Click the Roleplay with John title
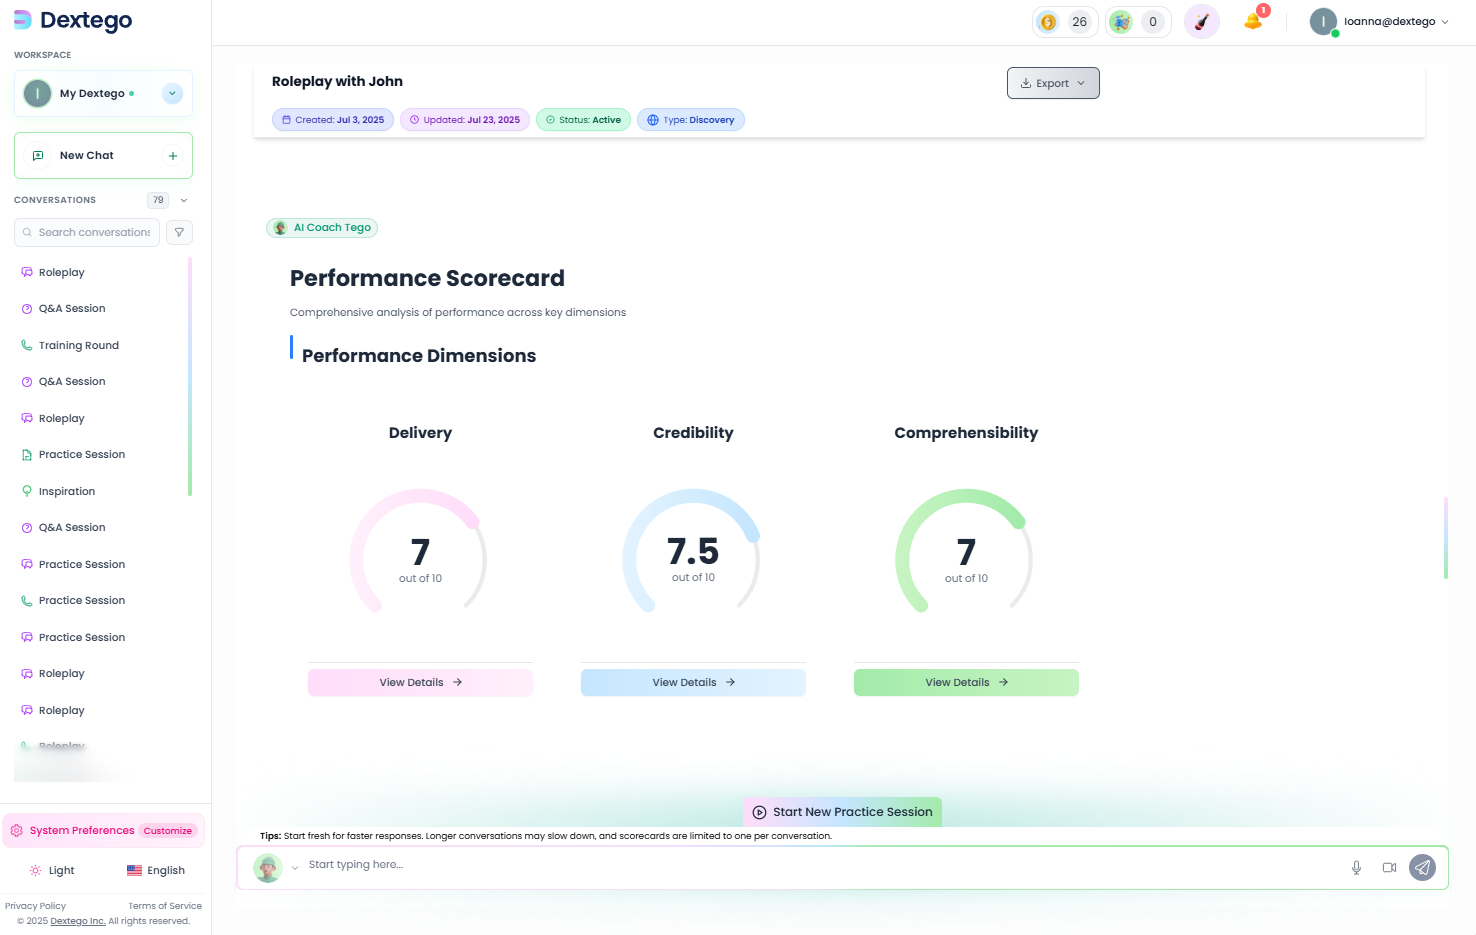 point(337,82)
